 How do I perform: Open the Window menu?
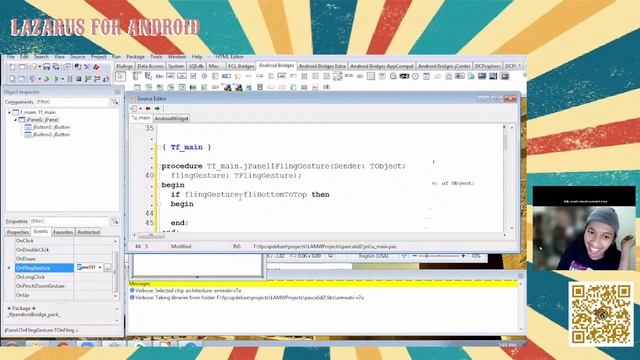177,57
